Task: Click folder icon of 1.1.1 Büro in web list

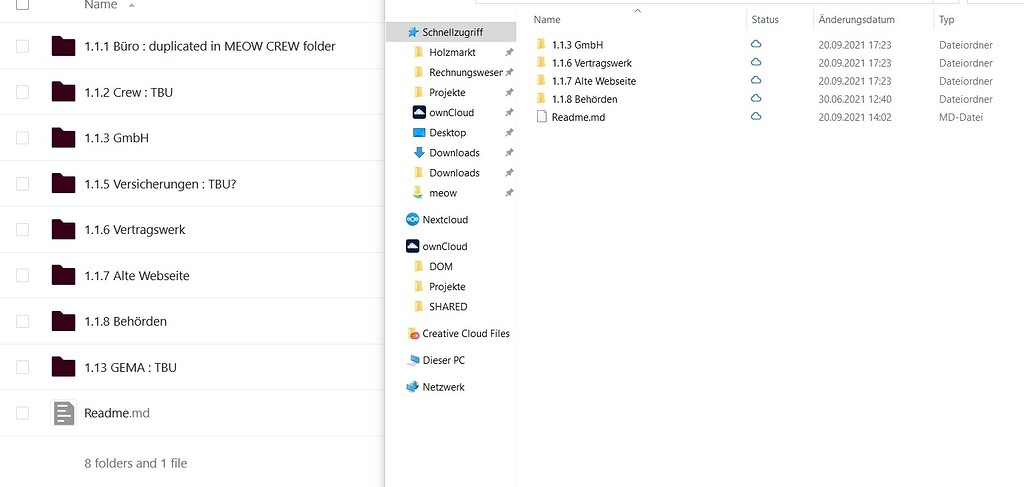Action: [x=63, y=46]
